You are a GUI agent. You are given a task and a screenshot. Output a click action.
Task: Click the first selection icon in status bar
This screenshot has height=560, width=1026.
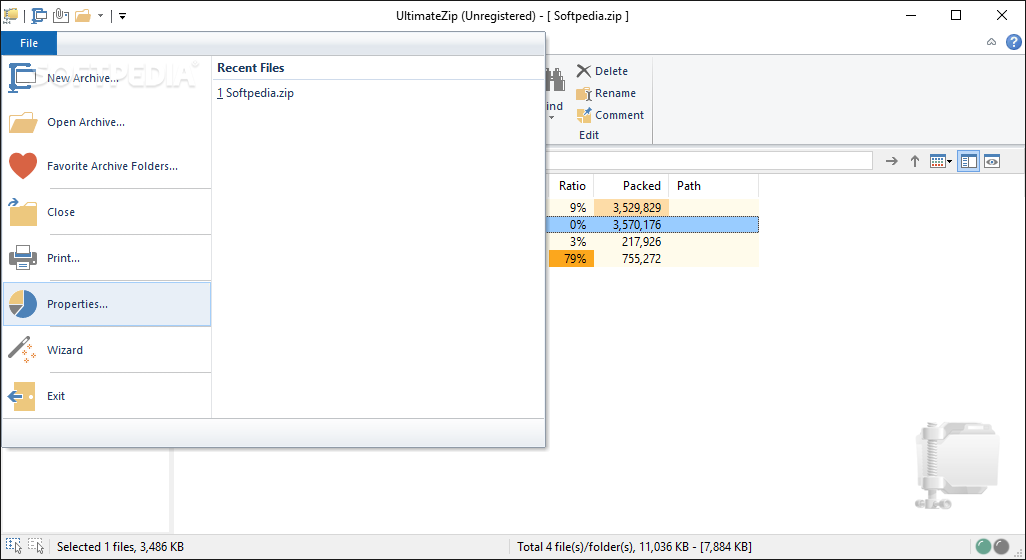13,546
